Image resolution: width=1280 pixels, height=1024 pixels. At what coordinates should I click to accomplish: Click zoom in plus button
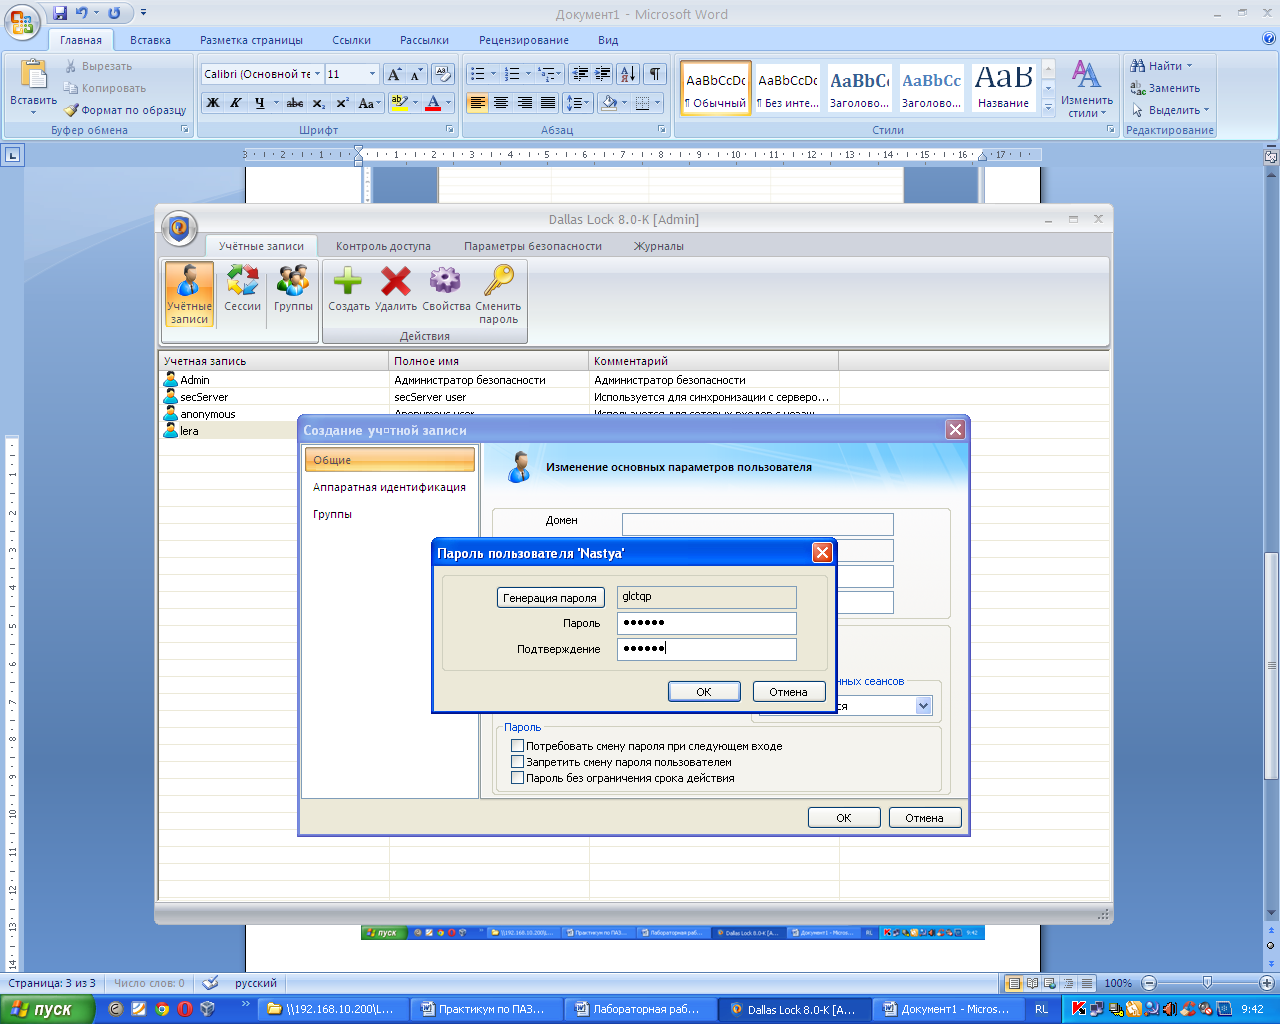pyautogui.click(x=1266, y=983)
